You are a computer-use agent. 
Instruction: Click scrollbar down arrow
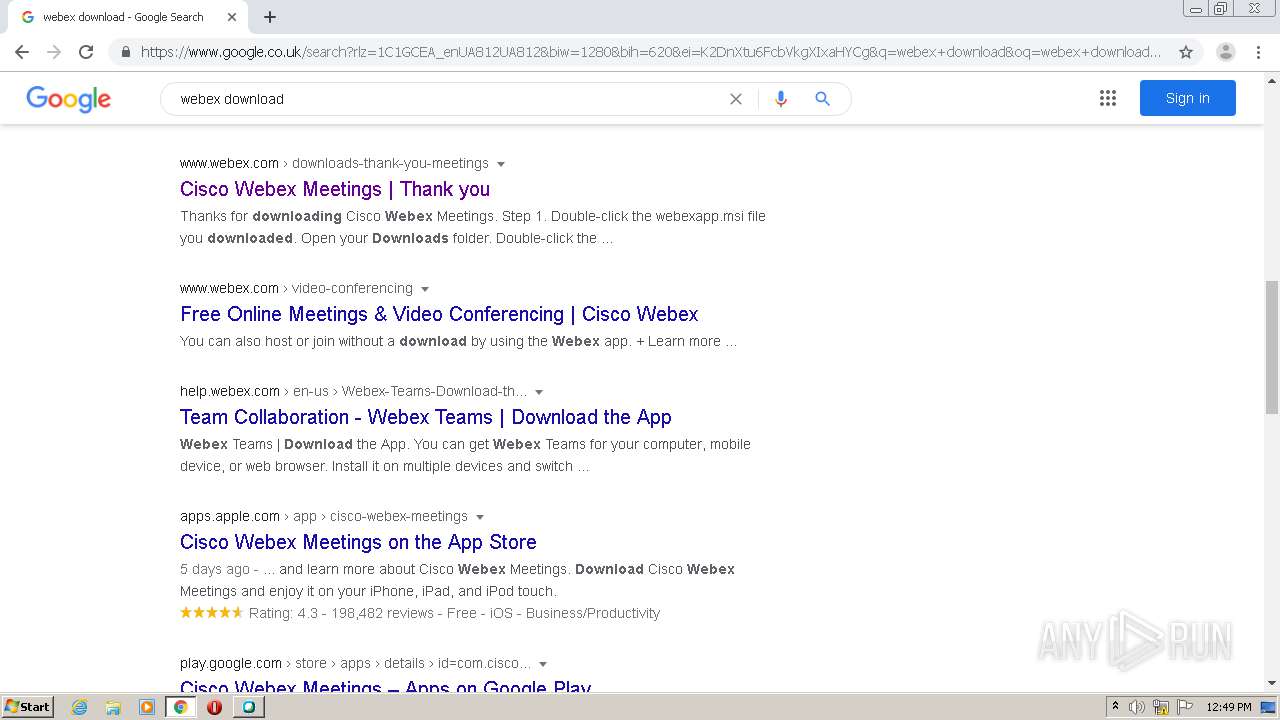pos(1272,683)
